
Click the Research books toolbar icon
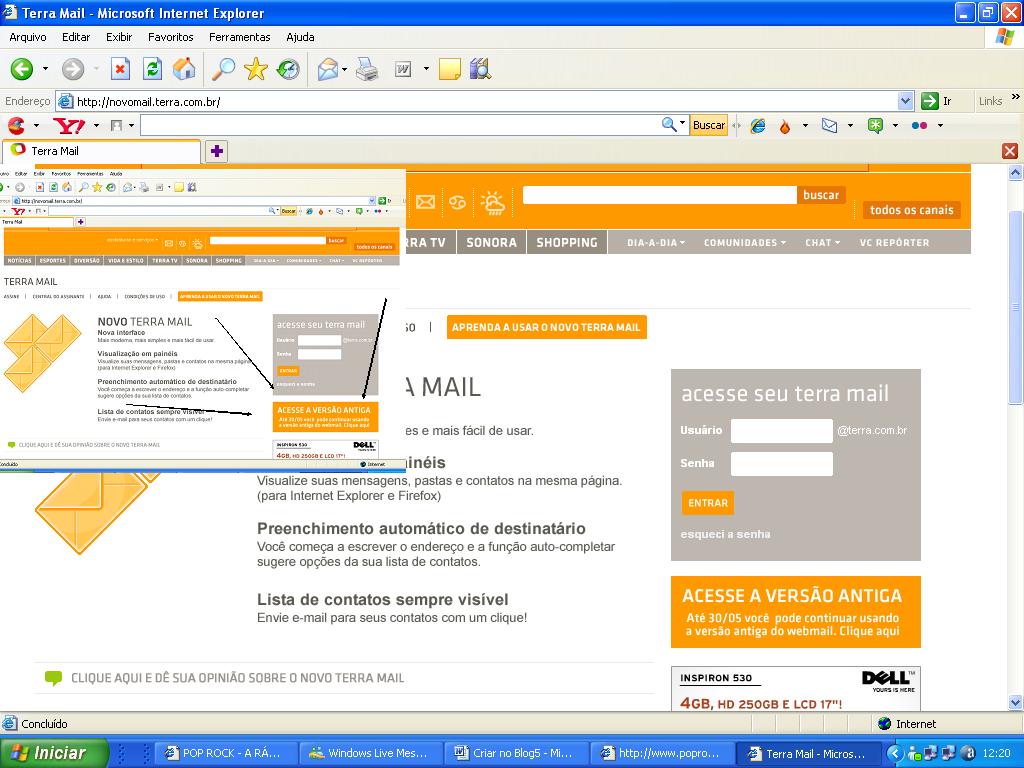pyautogui.click(x=480, y=69)
